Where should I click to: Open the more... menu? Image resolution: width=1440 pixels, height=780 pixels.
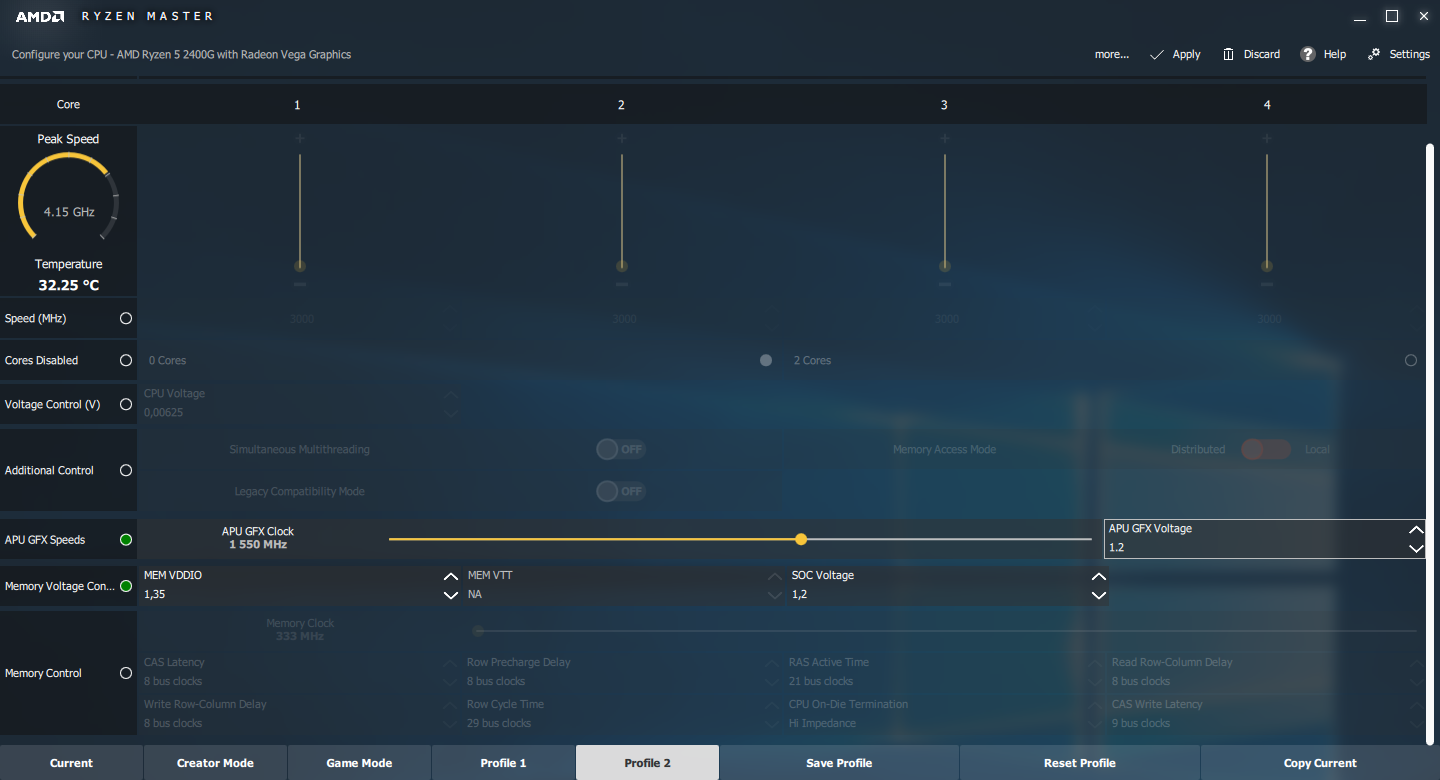[x=1111, y=54]
